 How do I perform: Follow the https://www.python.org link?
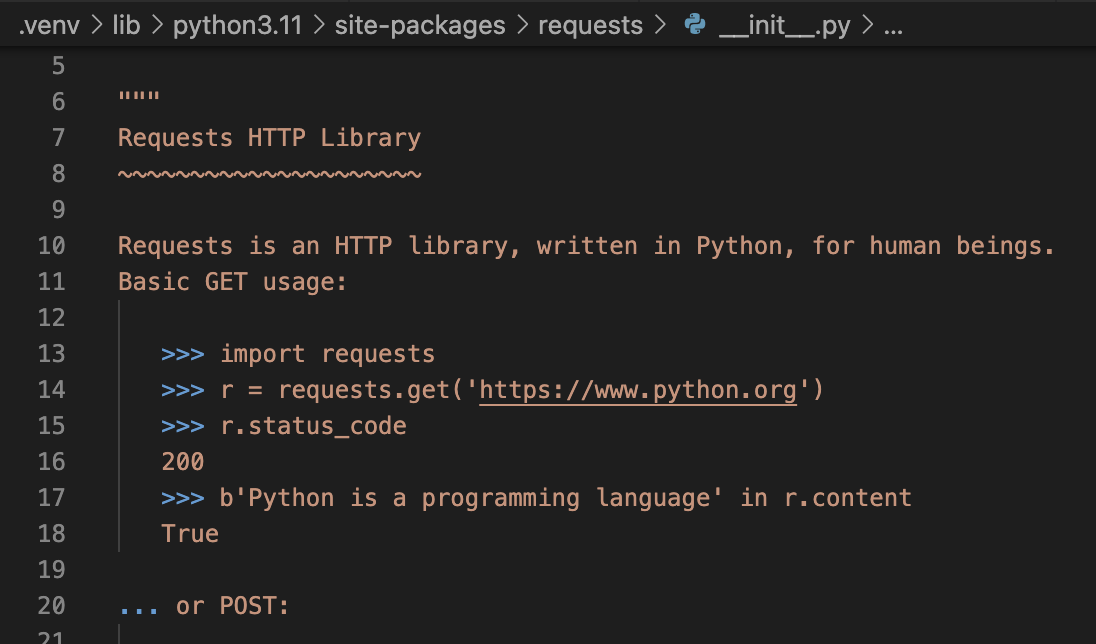(x=638, y=390)
